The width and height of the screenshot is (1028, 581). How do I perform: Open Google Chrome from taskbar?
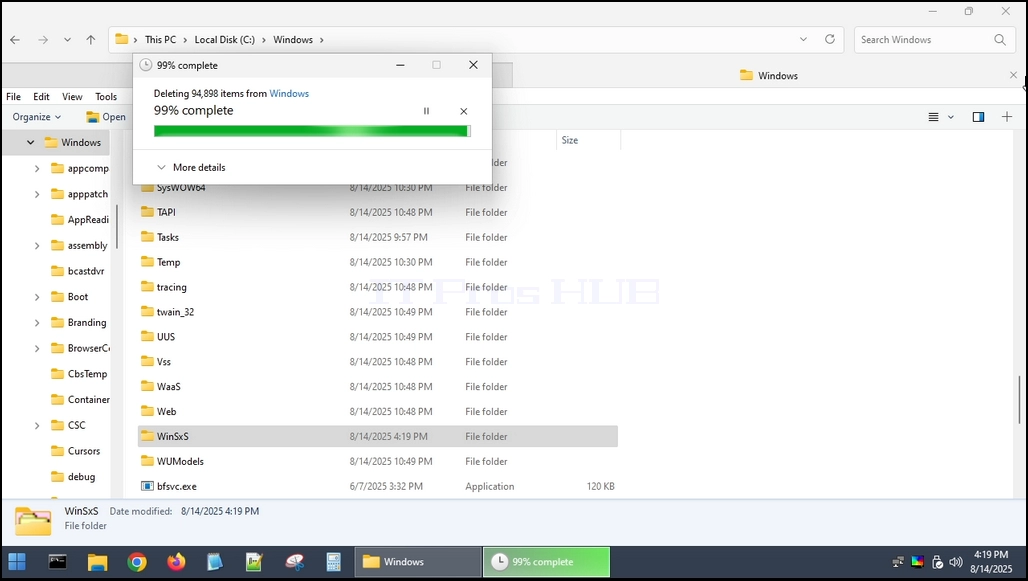point(137,562)
